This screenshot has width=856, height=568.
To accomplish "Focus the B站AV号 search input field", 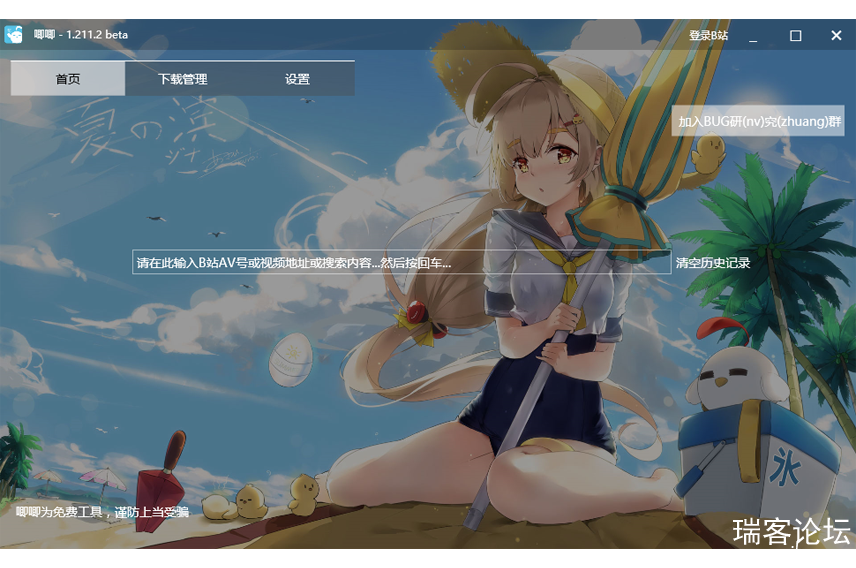I will (401, 262).
